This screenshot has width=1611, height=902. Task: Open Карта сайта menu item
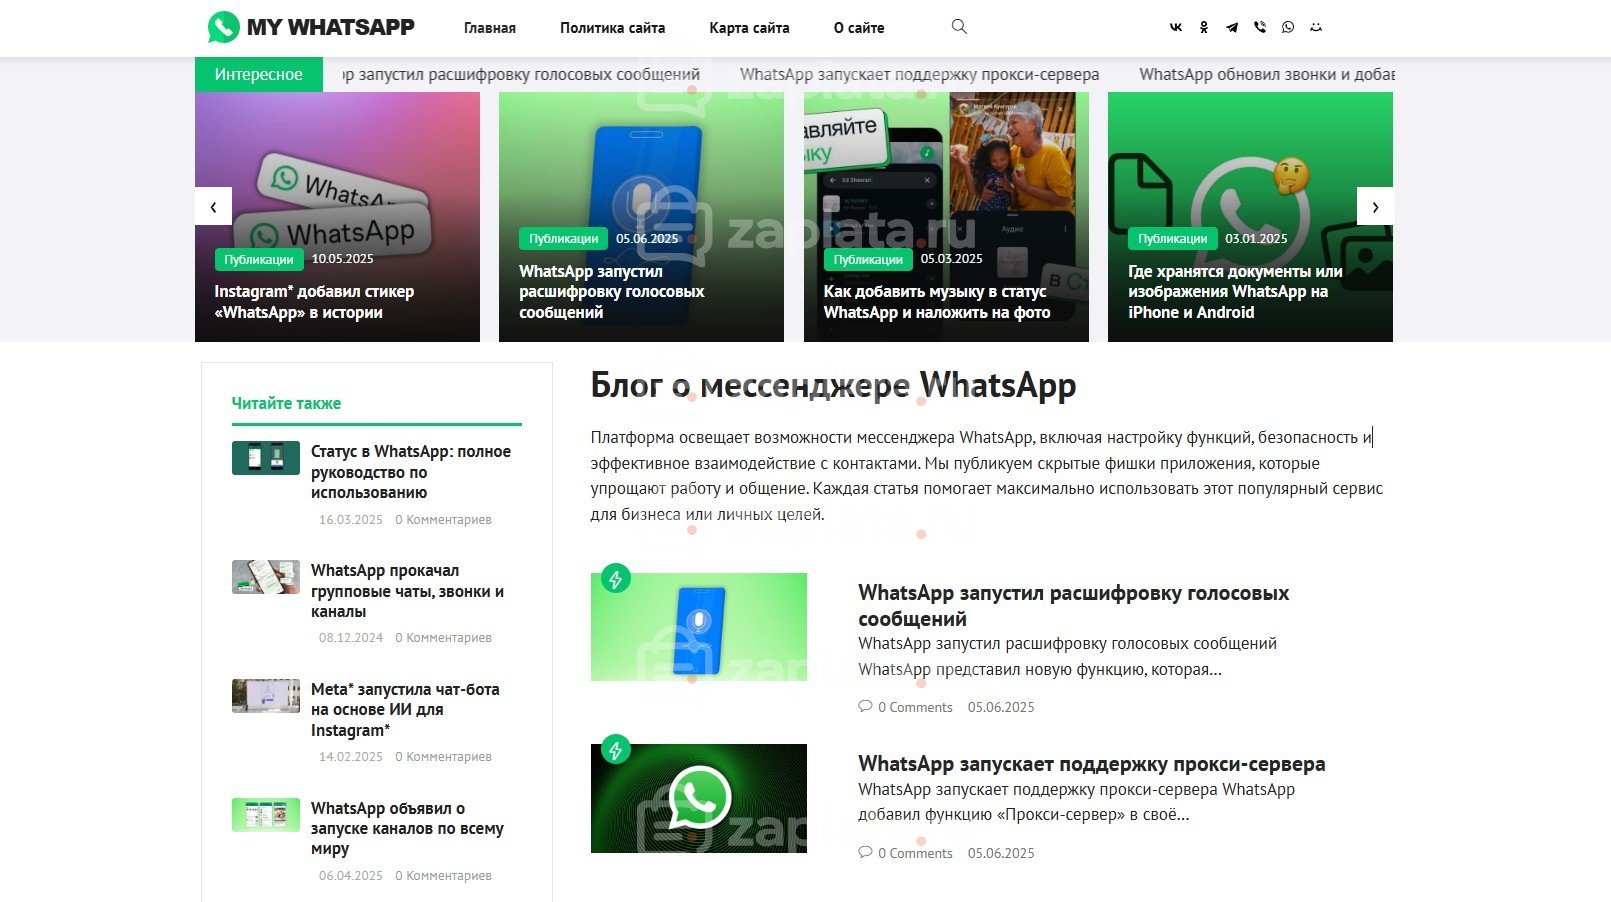(749, 28)
